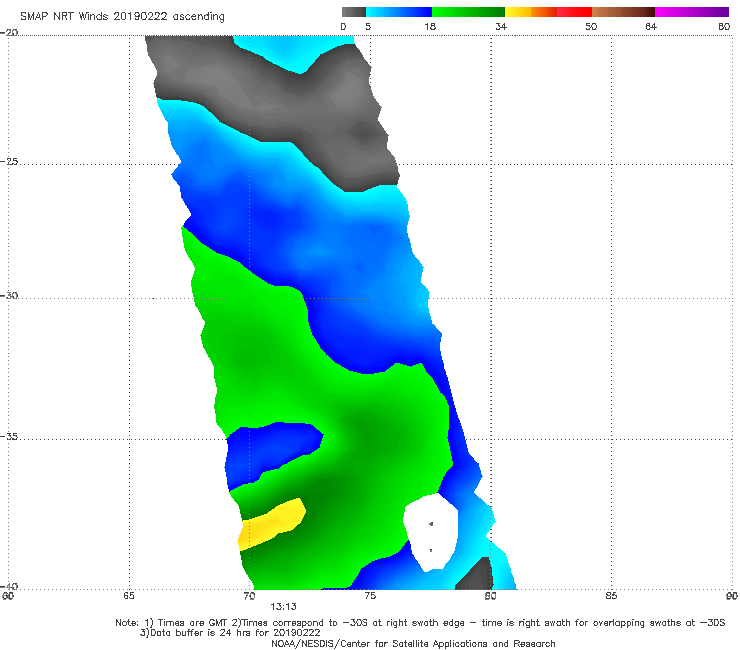
Task: Click the longitude label '65'
Action: click(x=129, y=596)
